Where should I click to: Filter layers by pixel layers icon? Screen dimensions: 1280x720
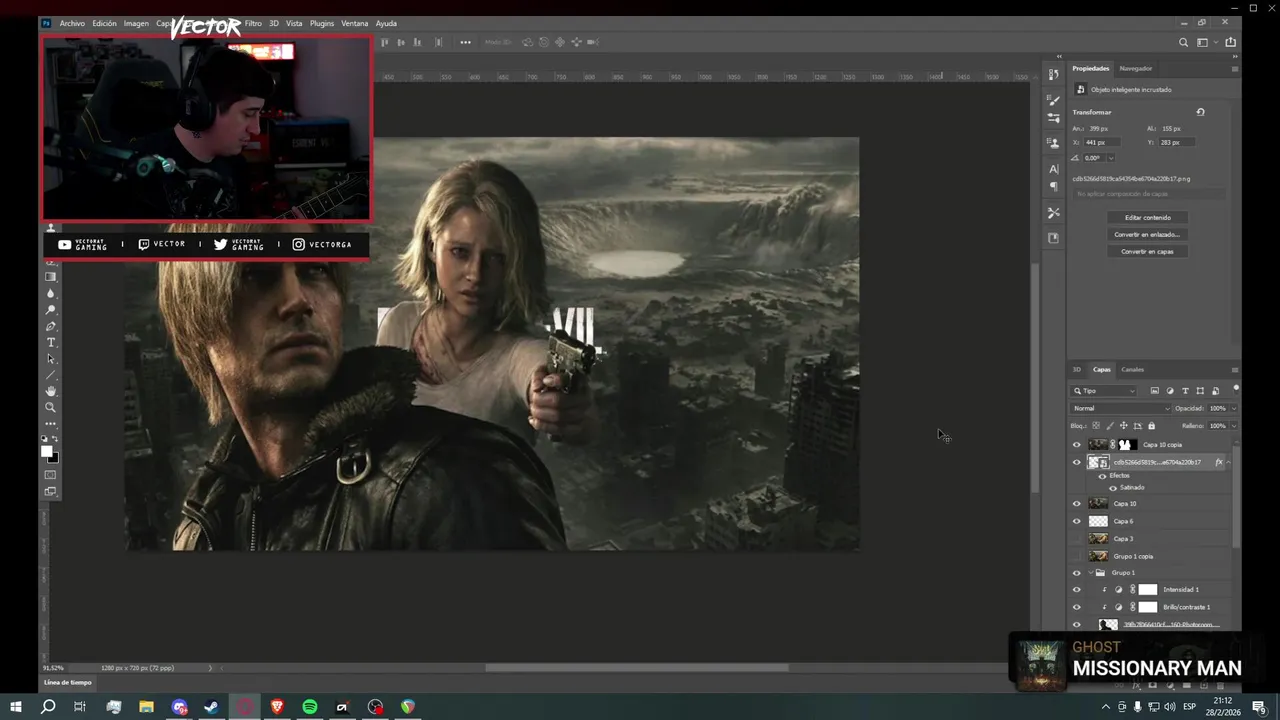tap(1155, 391)
